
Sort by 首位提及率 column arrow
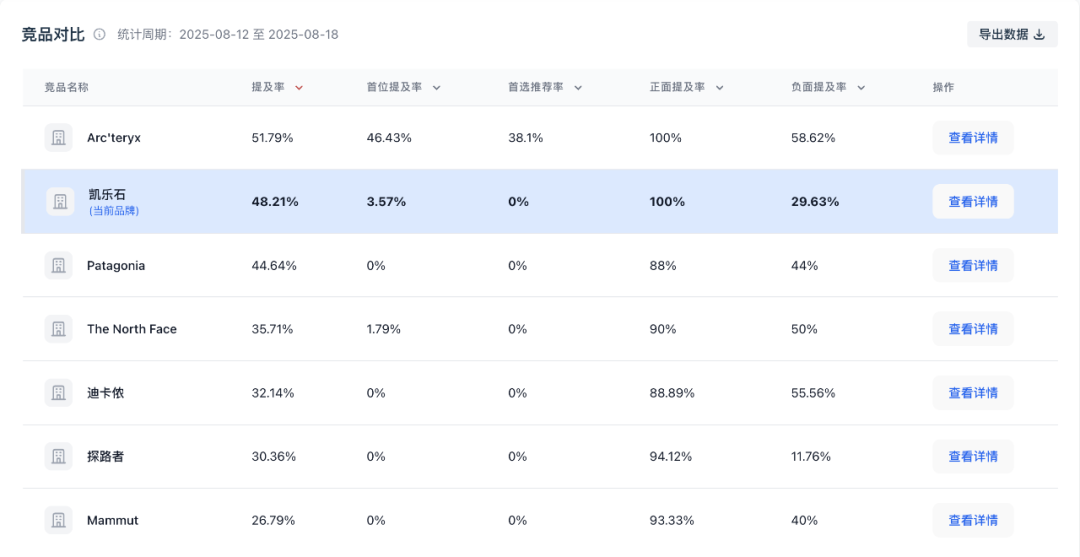coord(436,87)
